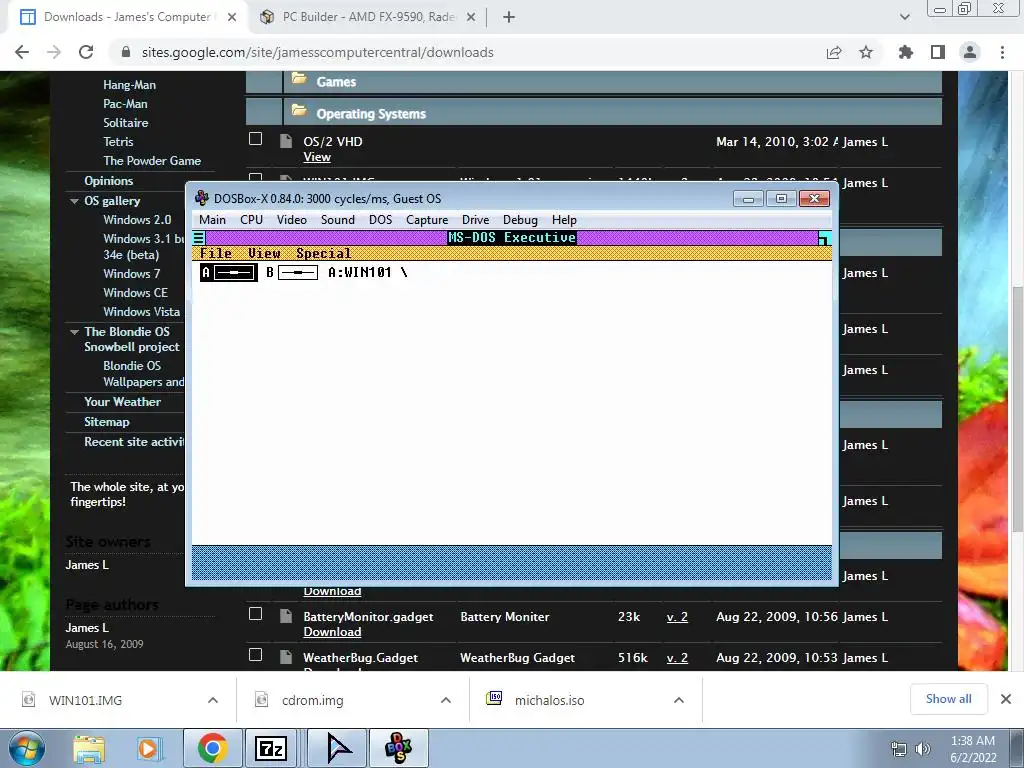Click the MS-DOS Executive zoom box icon

(x=825, y=238)
